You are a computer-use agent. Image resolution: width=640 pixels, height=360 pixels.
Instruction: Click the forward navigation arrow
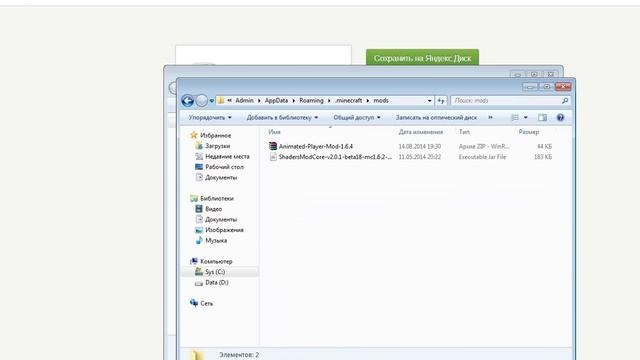(x=201, y=100)
